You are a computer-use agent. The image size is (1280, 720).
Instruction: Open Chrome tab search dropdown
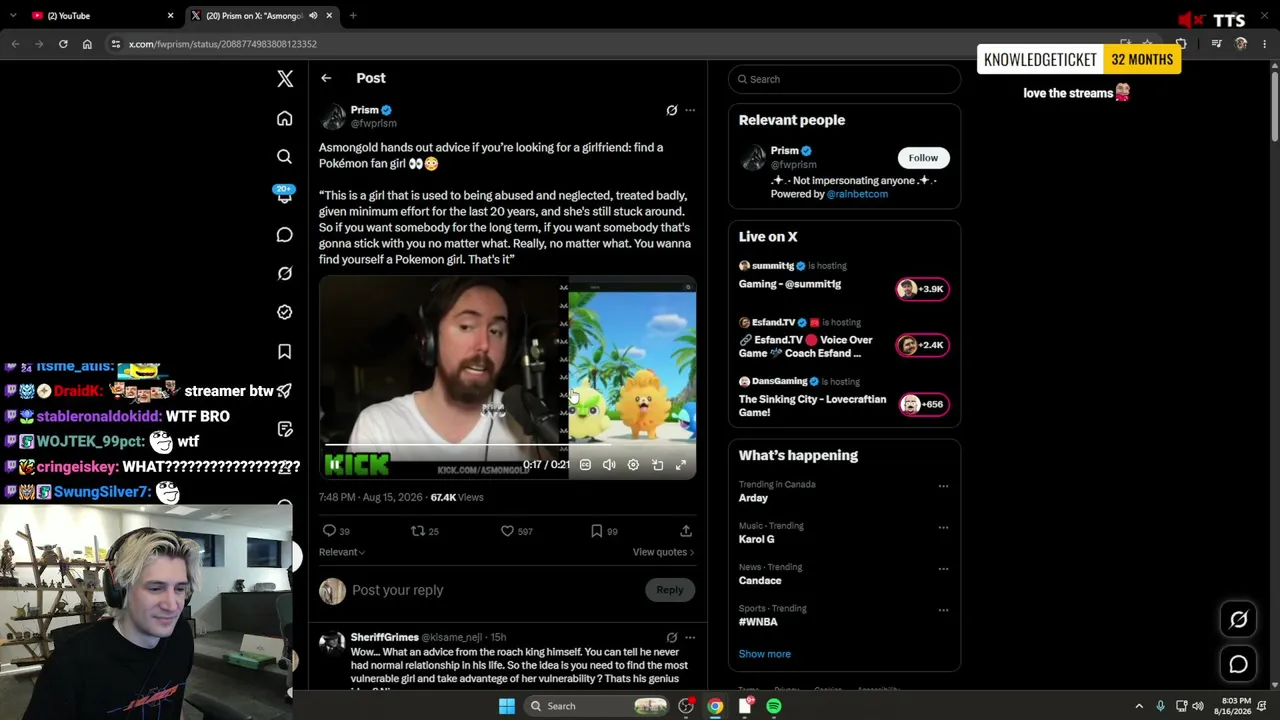[x=13, y=15]
